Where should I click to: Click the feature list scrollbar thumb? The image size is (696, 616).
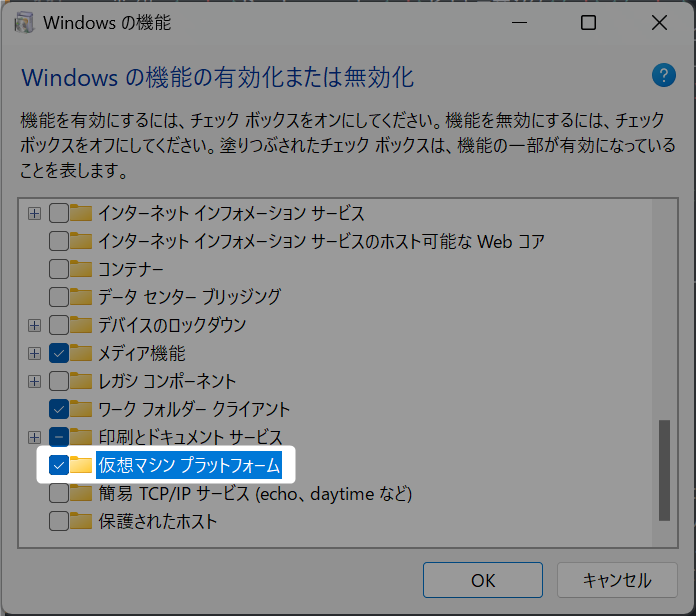[664, 470]
